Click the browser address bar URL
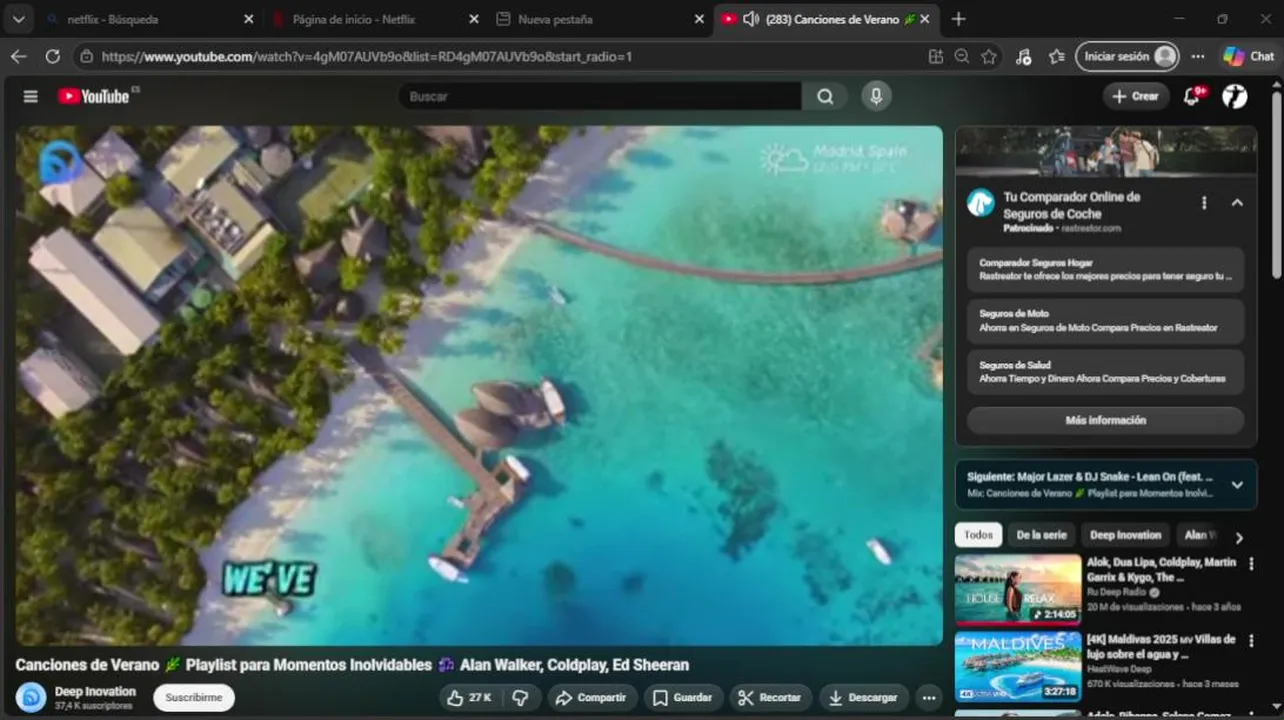 click(x=367, y=57)
